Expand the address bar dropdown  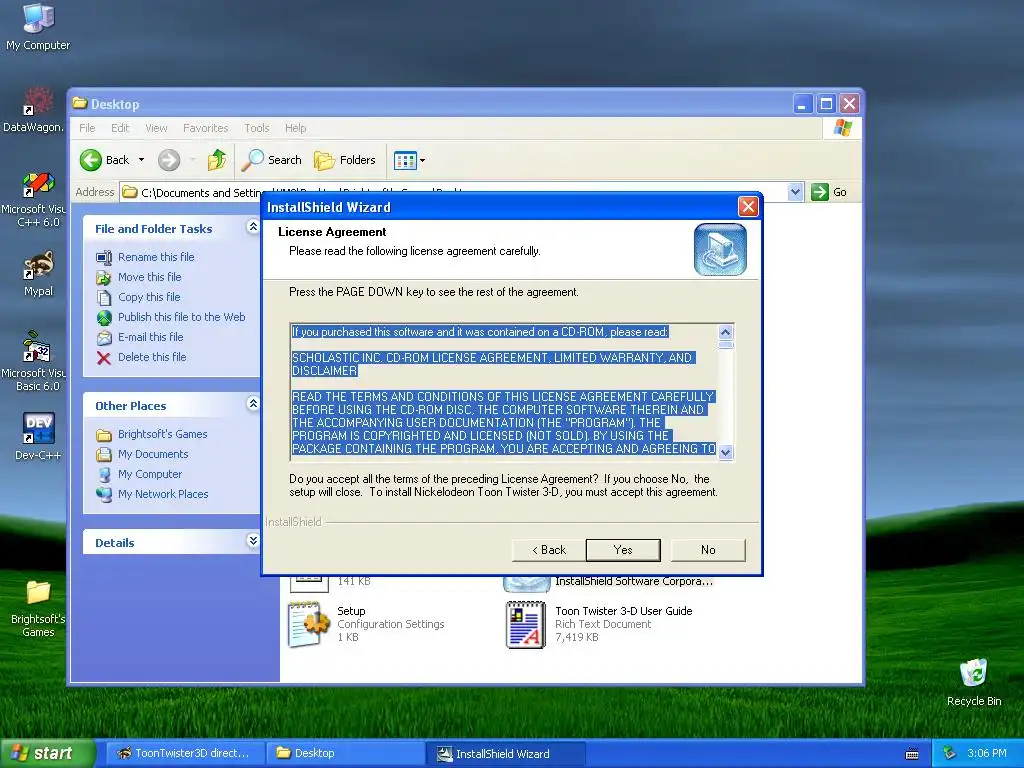795,192
